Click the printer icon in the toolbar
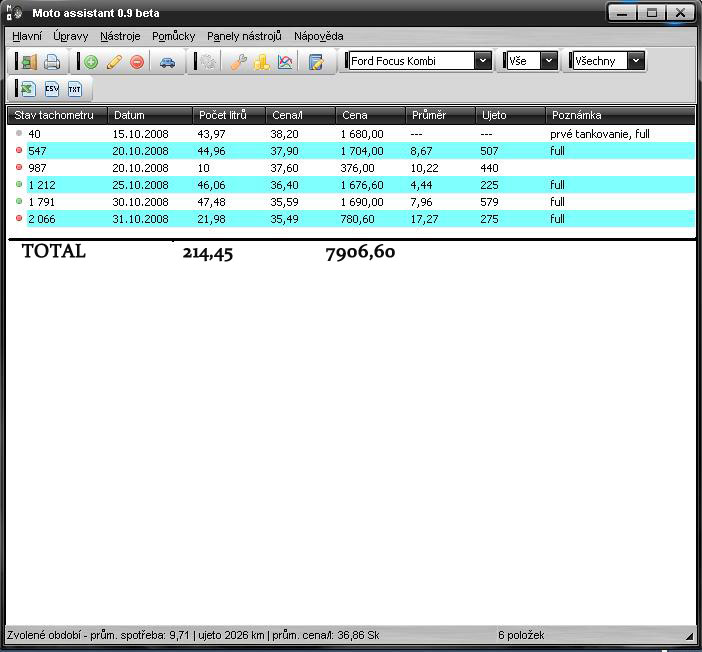The width and height of the screenshot is (702, 652). click(52, 62)
